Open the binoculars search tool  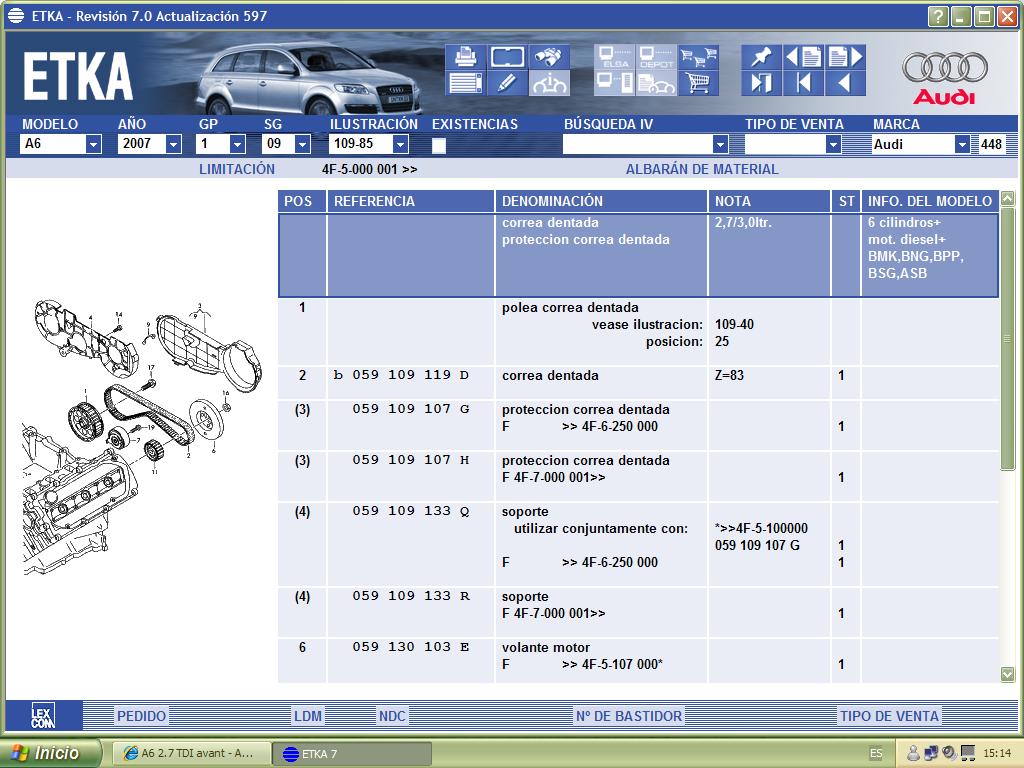pyautogui.click(x=549, y=57)
